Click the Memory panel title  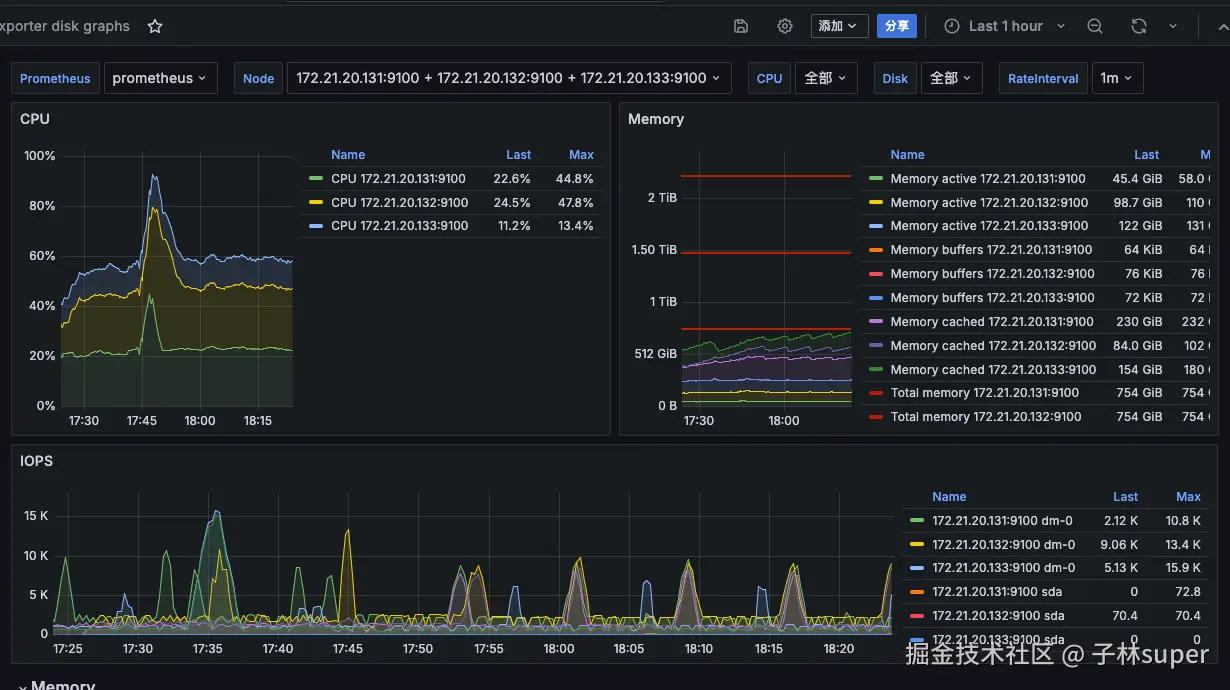pyautogui.click(x=656, y=119)
